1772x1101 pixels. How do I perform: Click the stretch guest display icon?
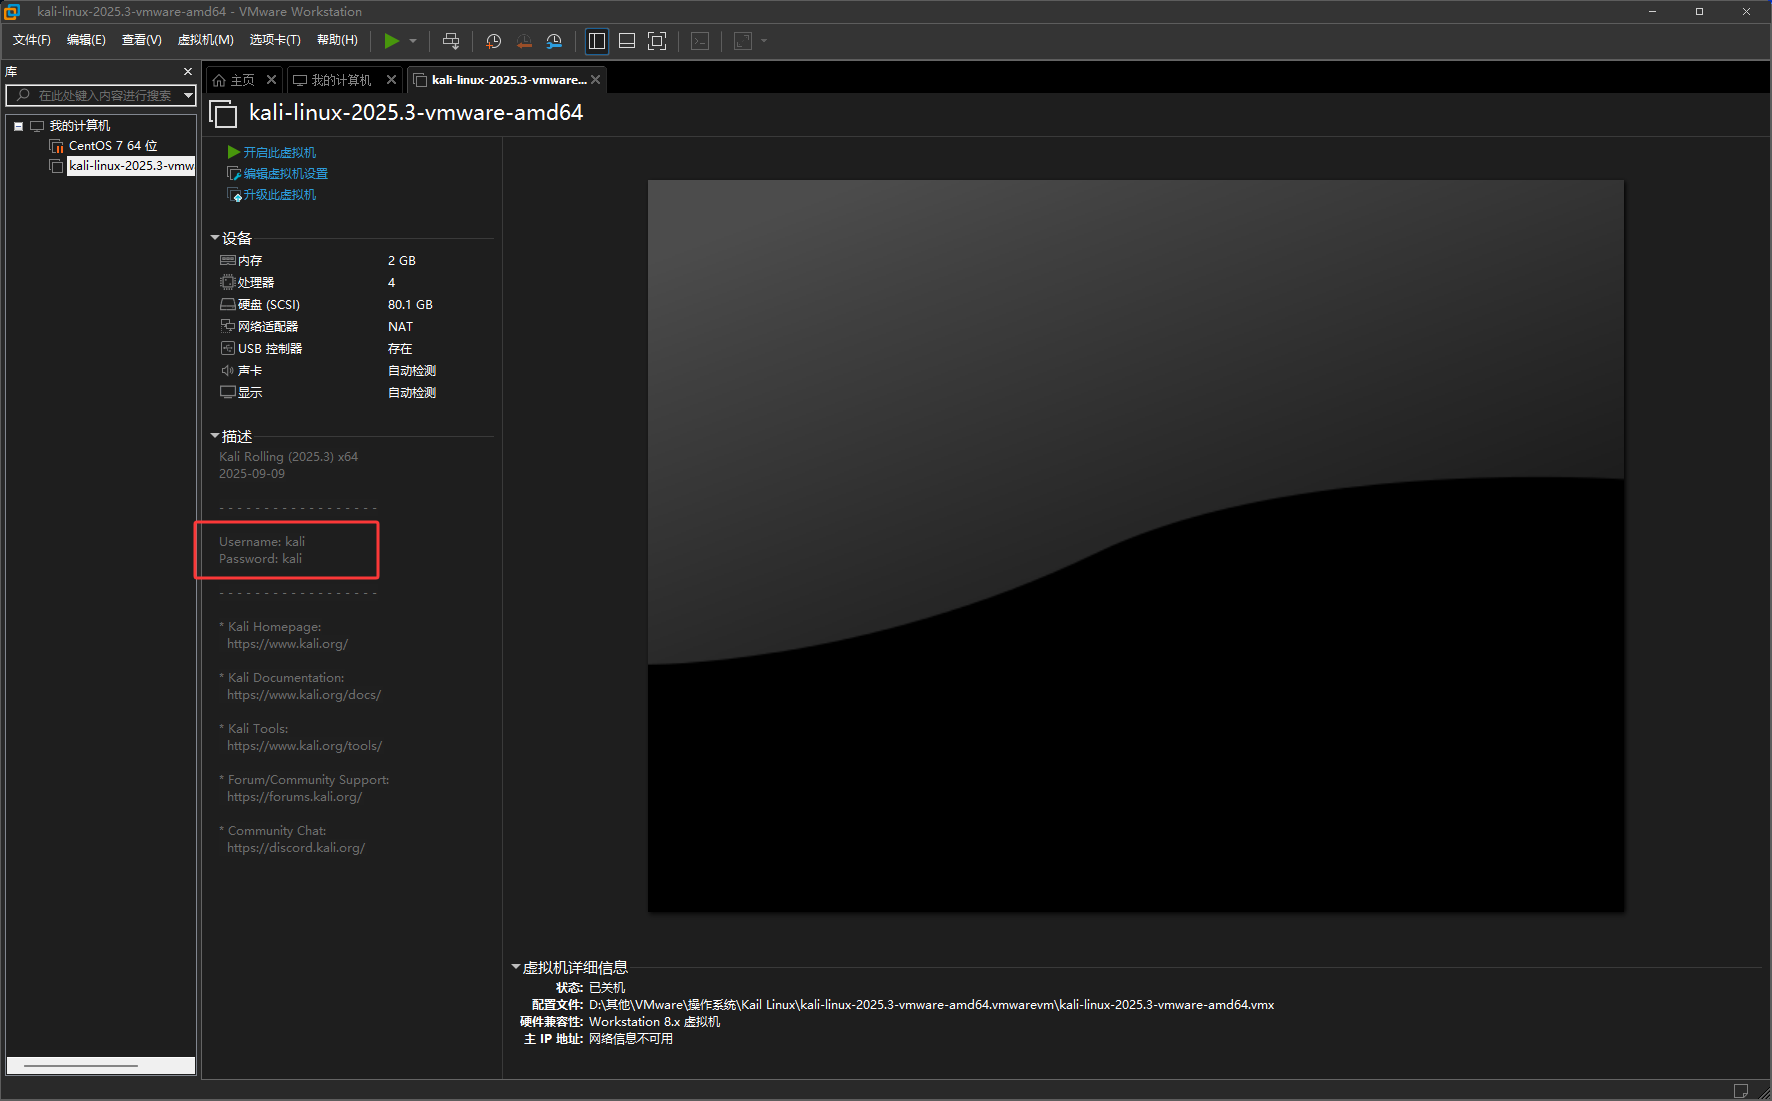(x=743, y=41)
